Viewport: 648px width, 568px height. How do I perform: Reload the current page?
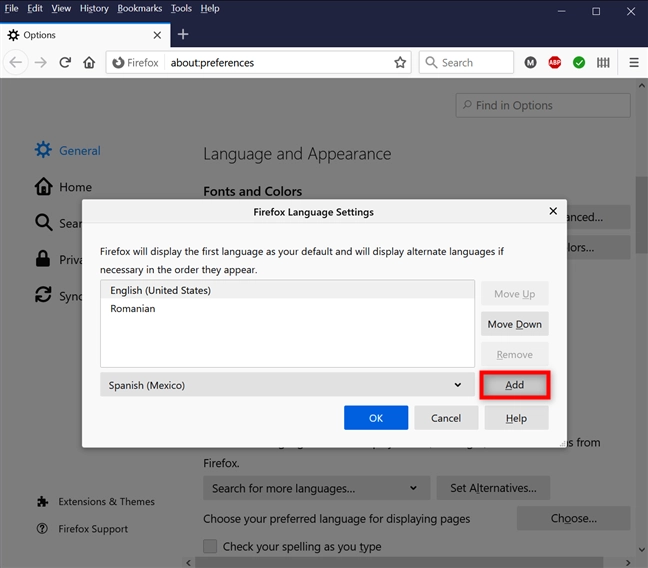[x=65, y=62]
